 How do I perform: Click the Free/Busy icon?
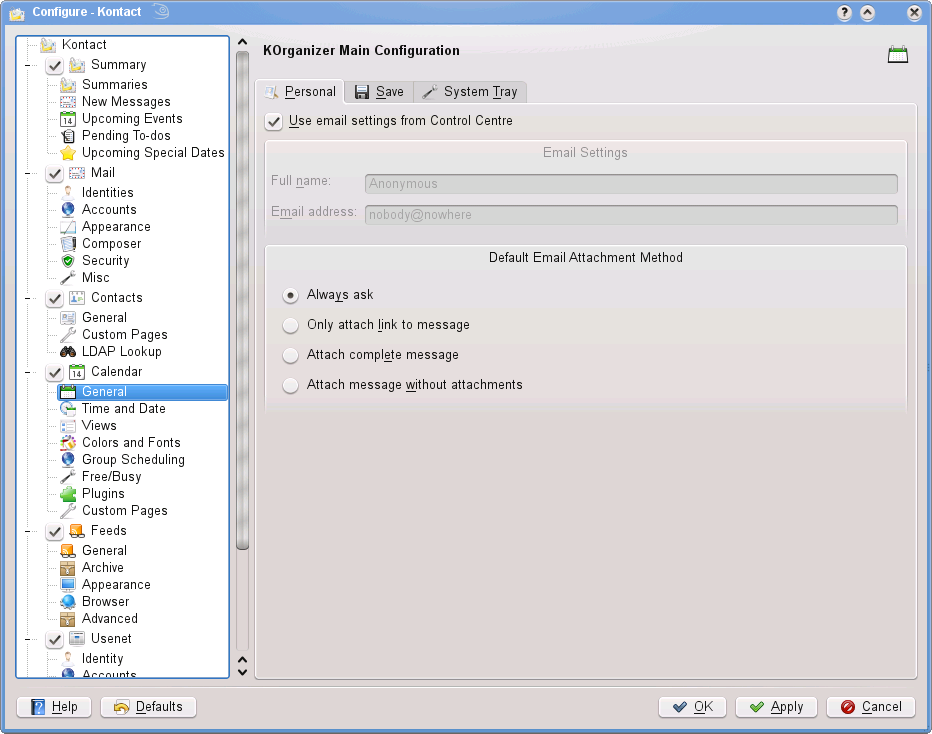[68, 477]
